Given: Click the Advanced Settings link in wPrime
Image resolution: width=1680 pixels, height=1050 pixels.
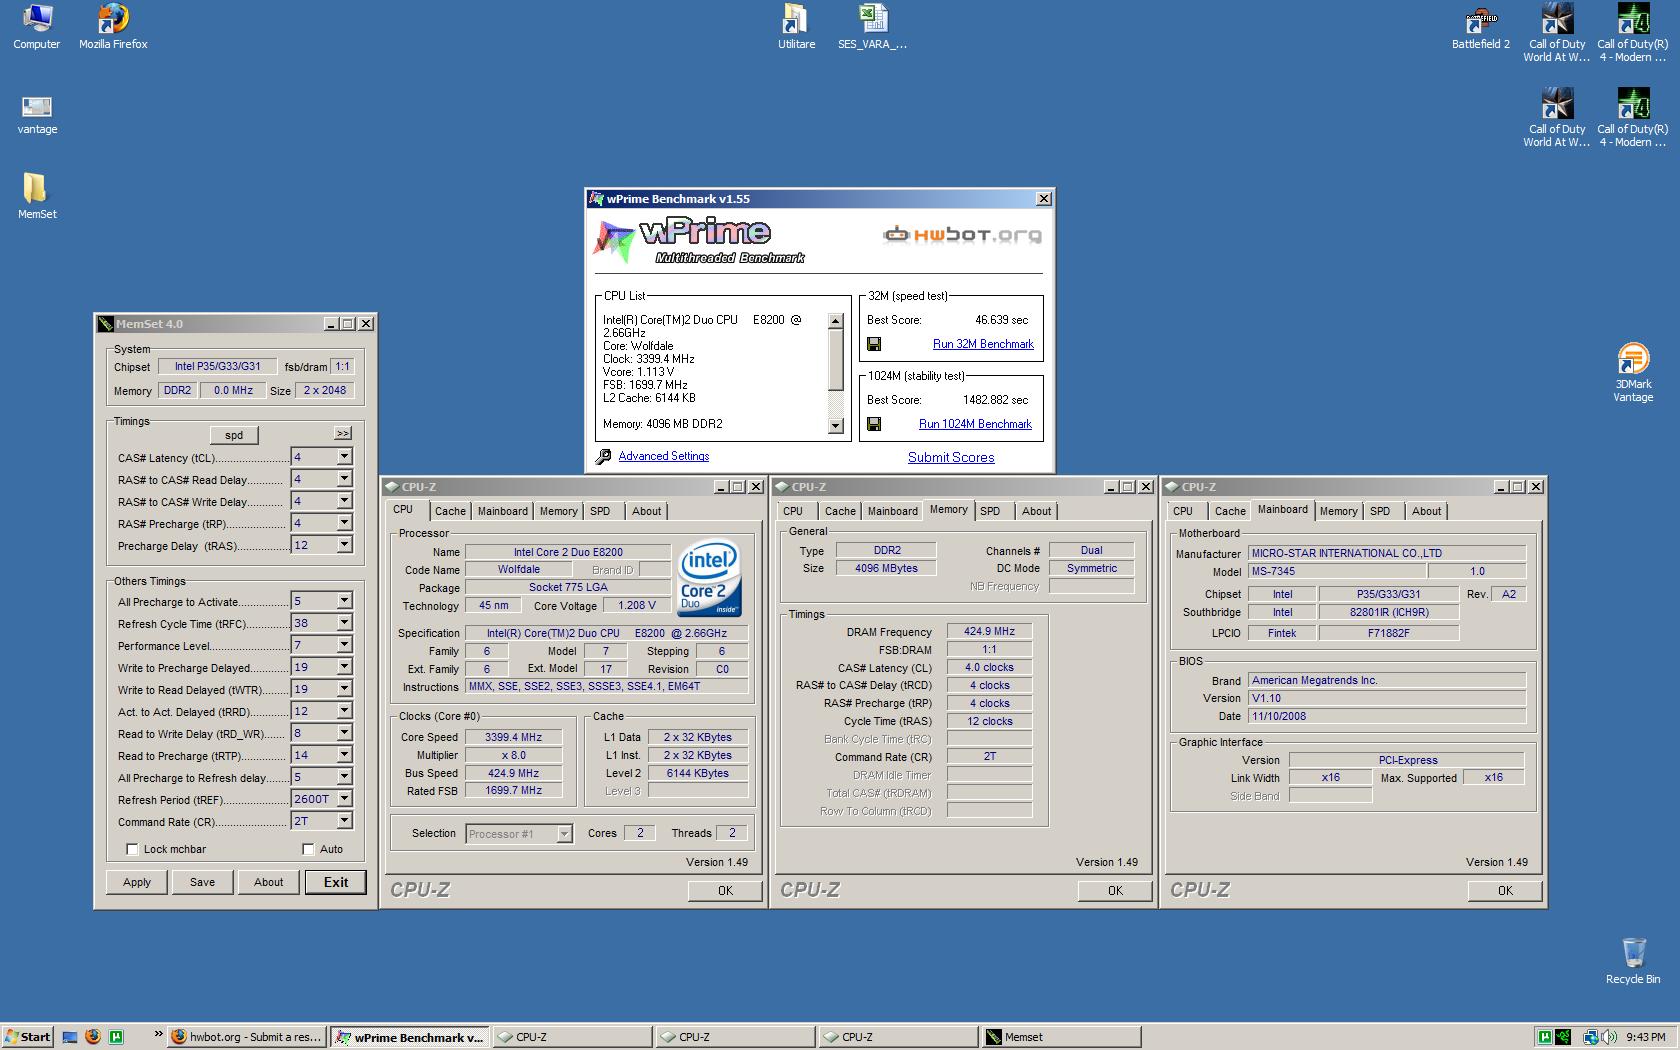Looking at the screenshot, I should pos(664,456).
